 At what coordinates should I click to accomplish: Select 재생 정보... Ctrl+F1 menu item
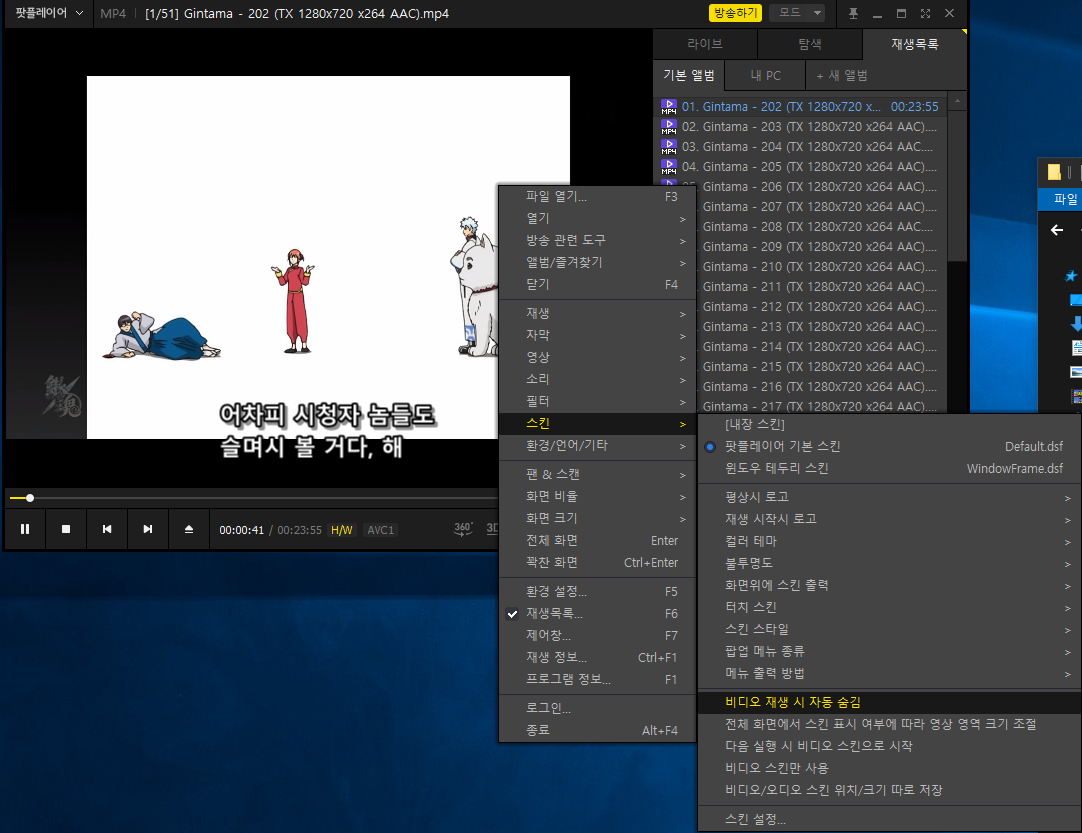coord(597,658)
